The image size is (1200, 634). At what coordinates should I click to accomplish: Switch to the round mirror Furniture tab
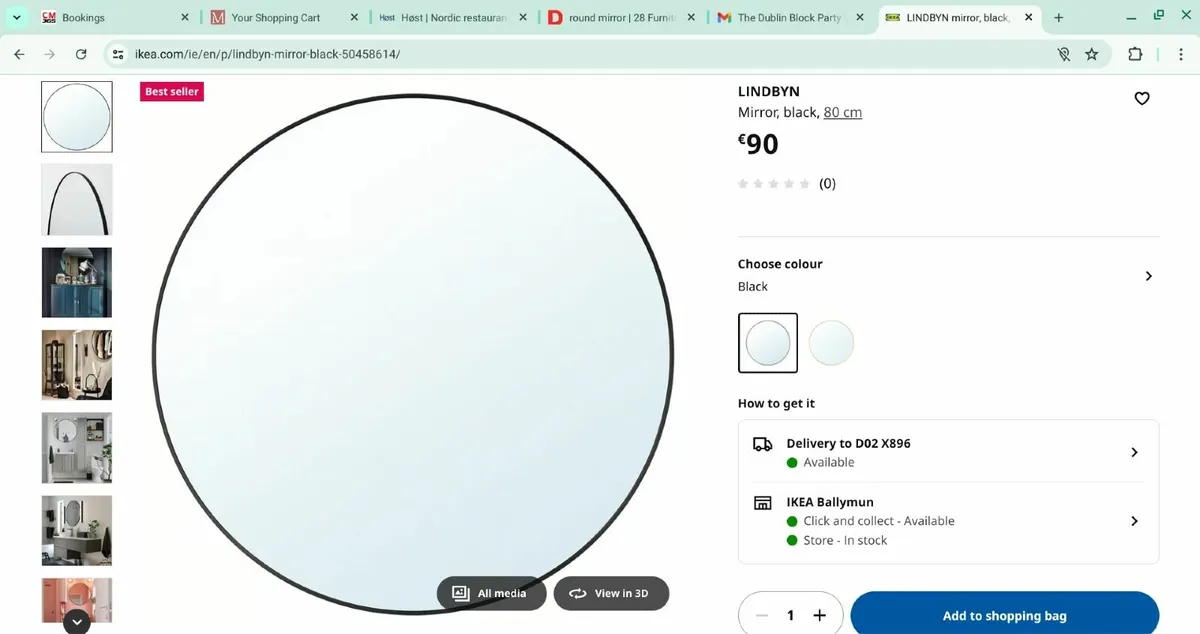pyautogui.click(x=615, y=17)
